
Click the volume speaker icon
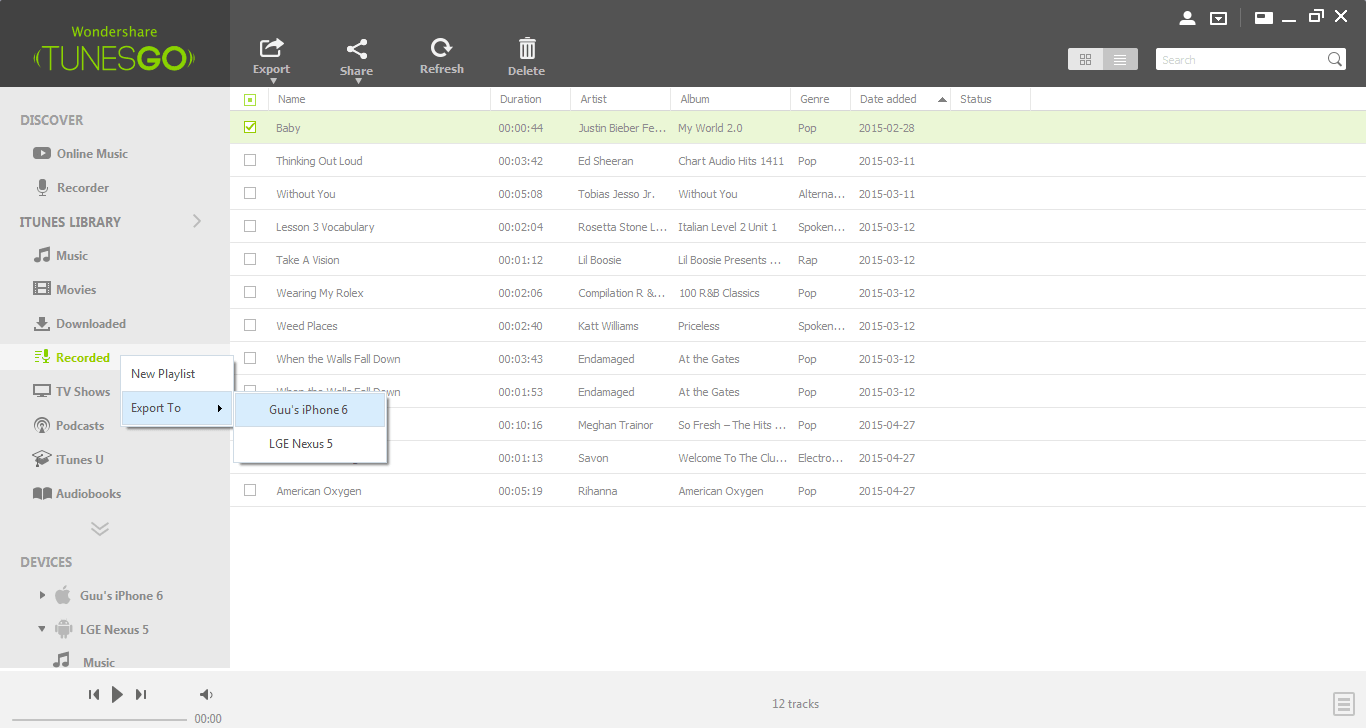tap(206, 694)
